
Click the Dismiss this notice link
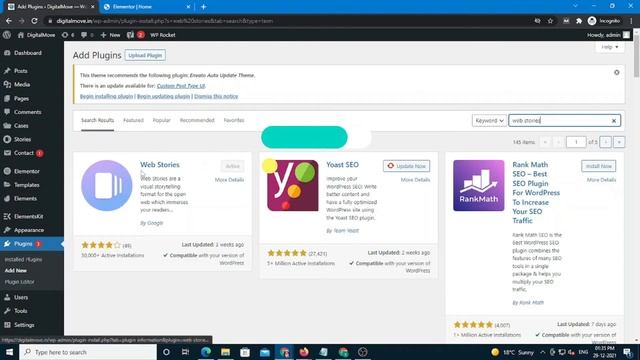pos(216,96)
